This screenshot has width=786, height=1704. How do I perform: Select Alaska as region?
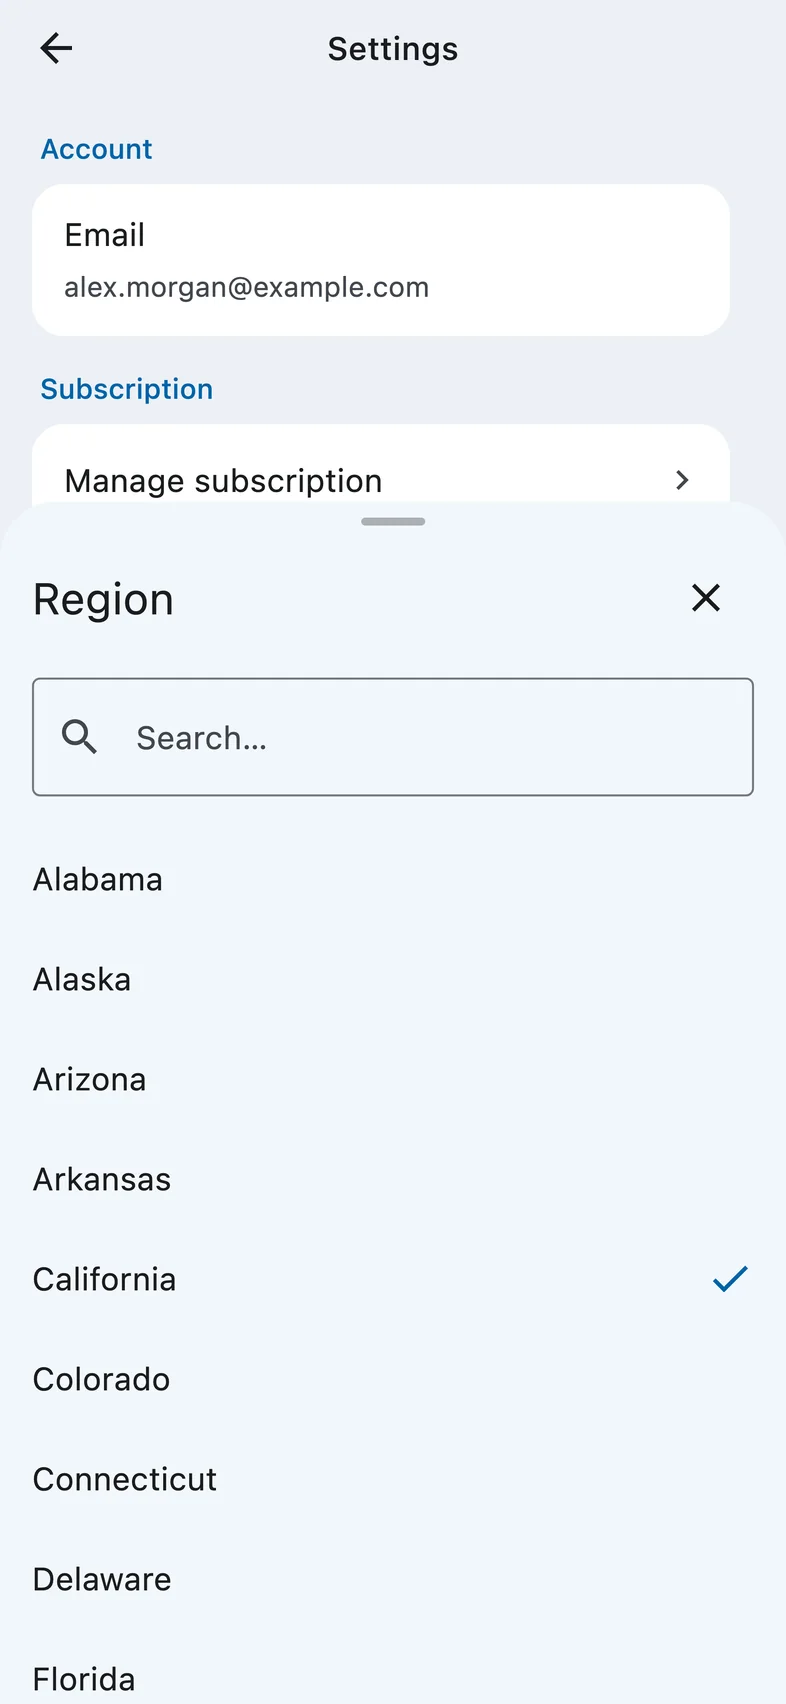click(393, 979)
